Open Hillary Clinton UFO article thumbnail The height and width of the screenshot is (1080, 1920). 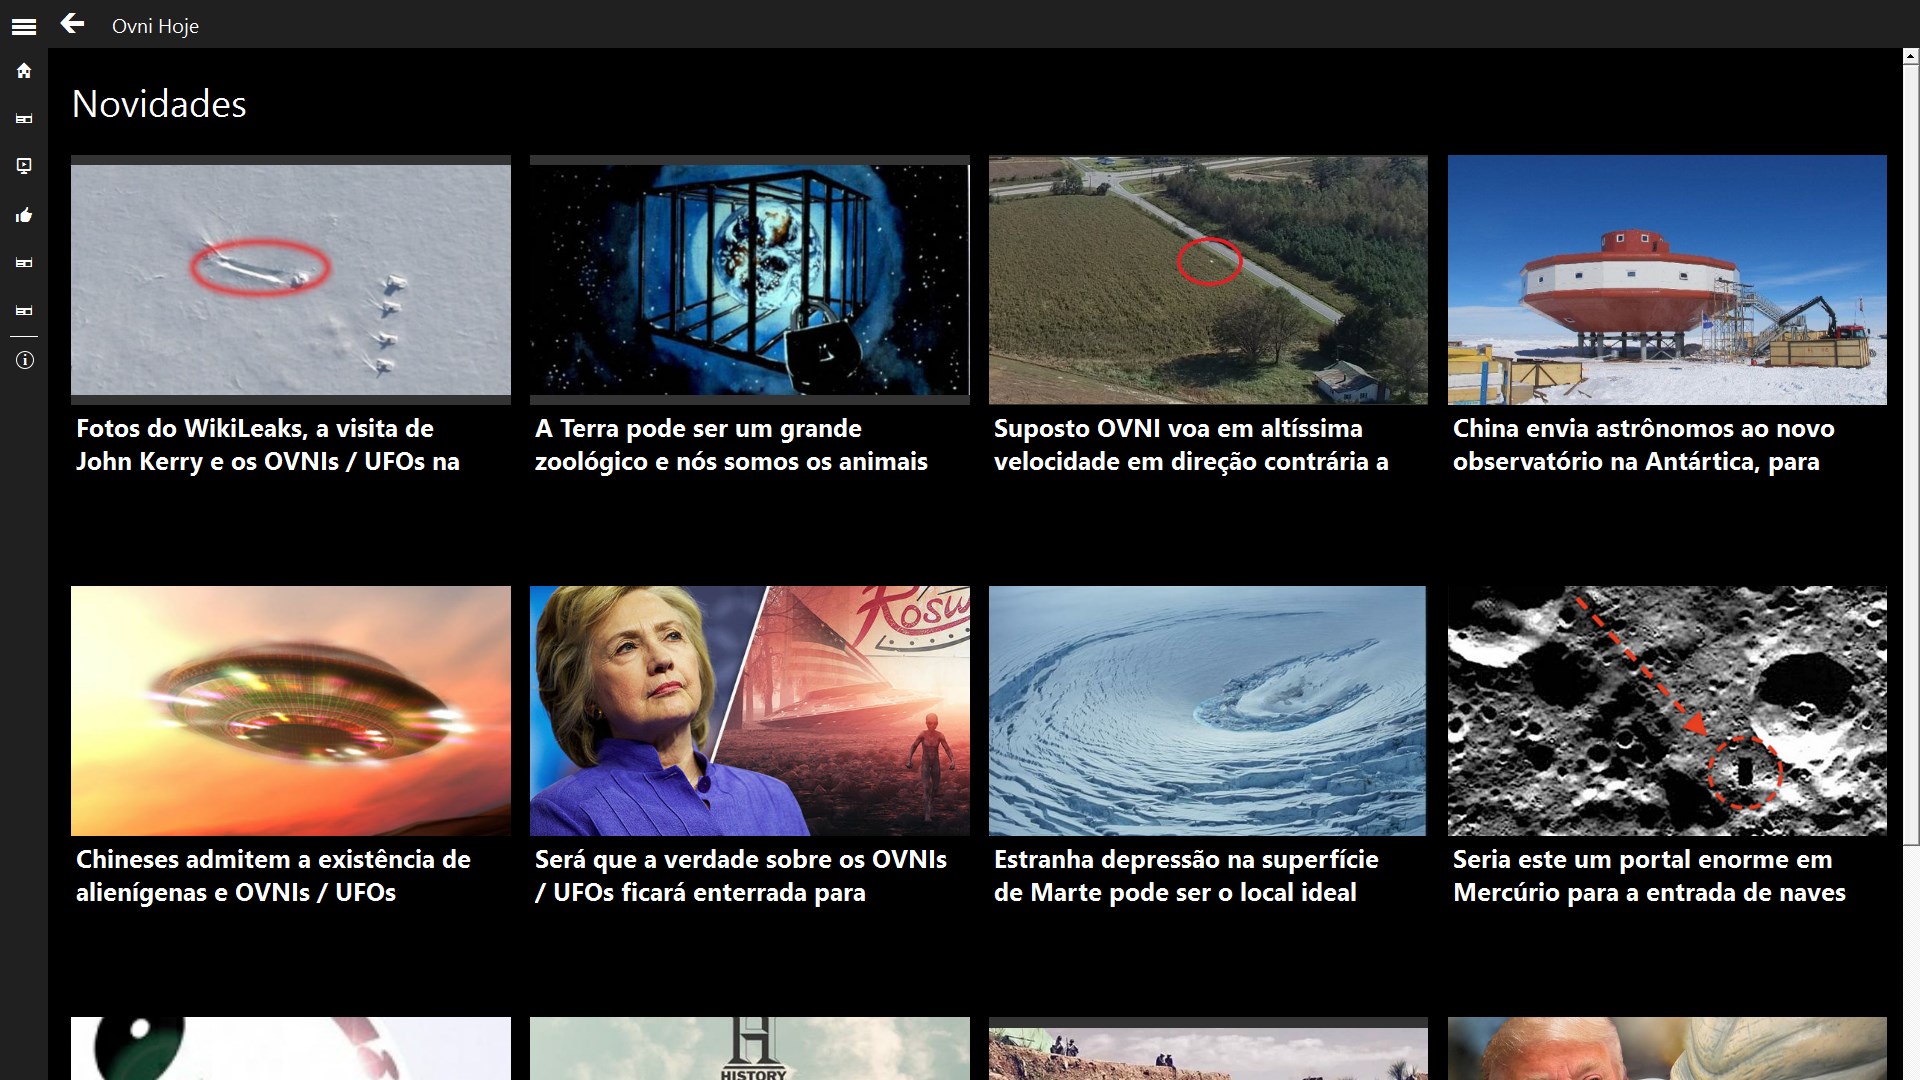coord(749,710)
